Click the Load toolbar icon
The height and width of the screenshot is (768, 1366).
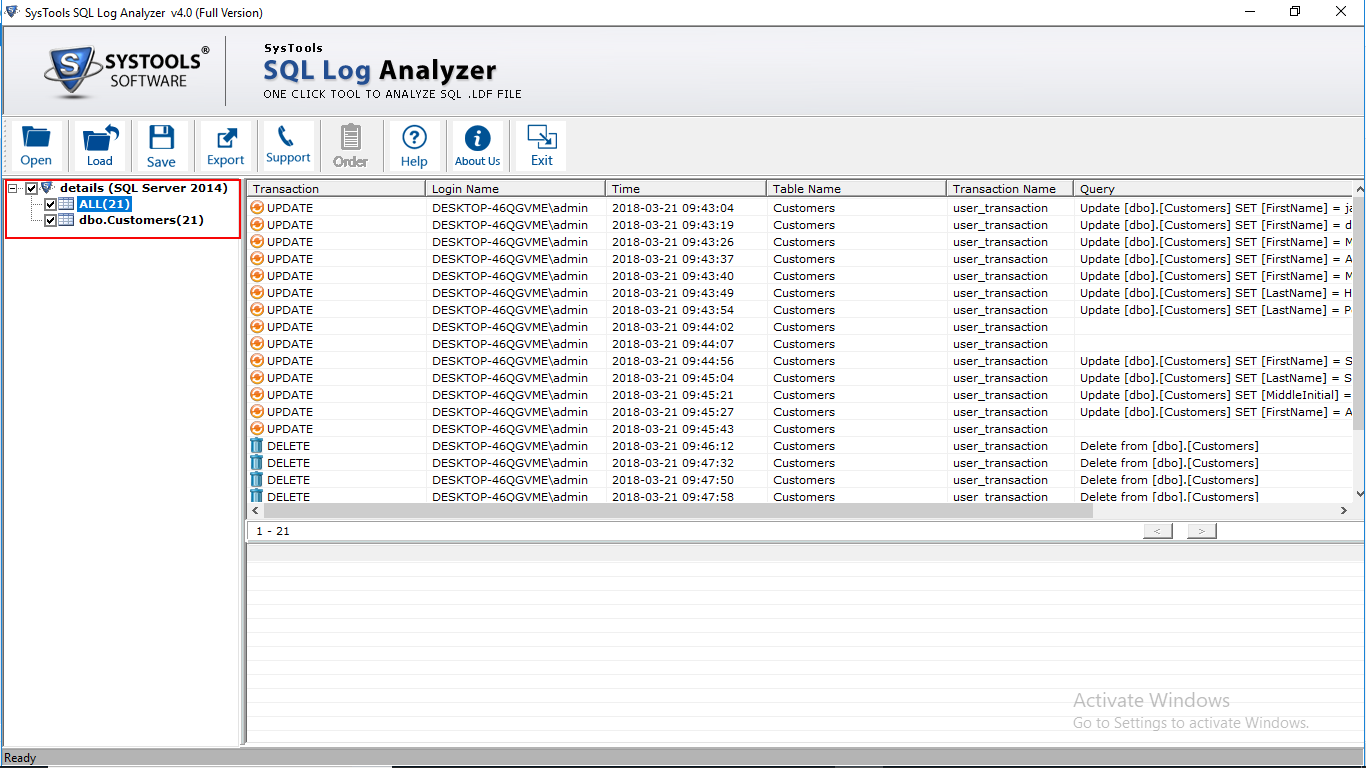(x=100, y=146)
